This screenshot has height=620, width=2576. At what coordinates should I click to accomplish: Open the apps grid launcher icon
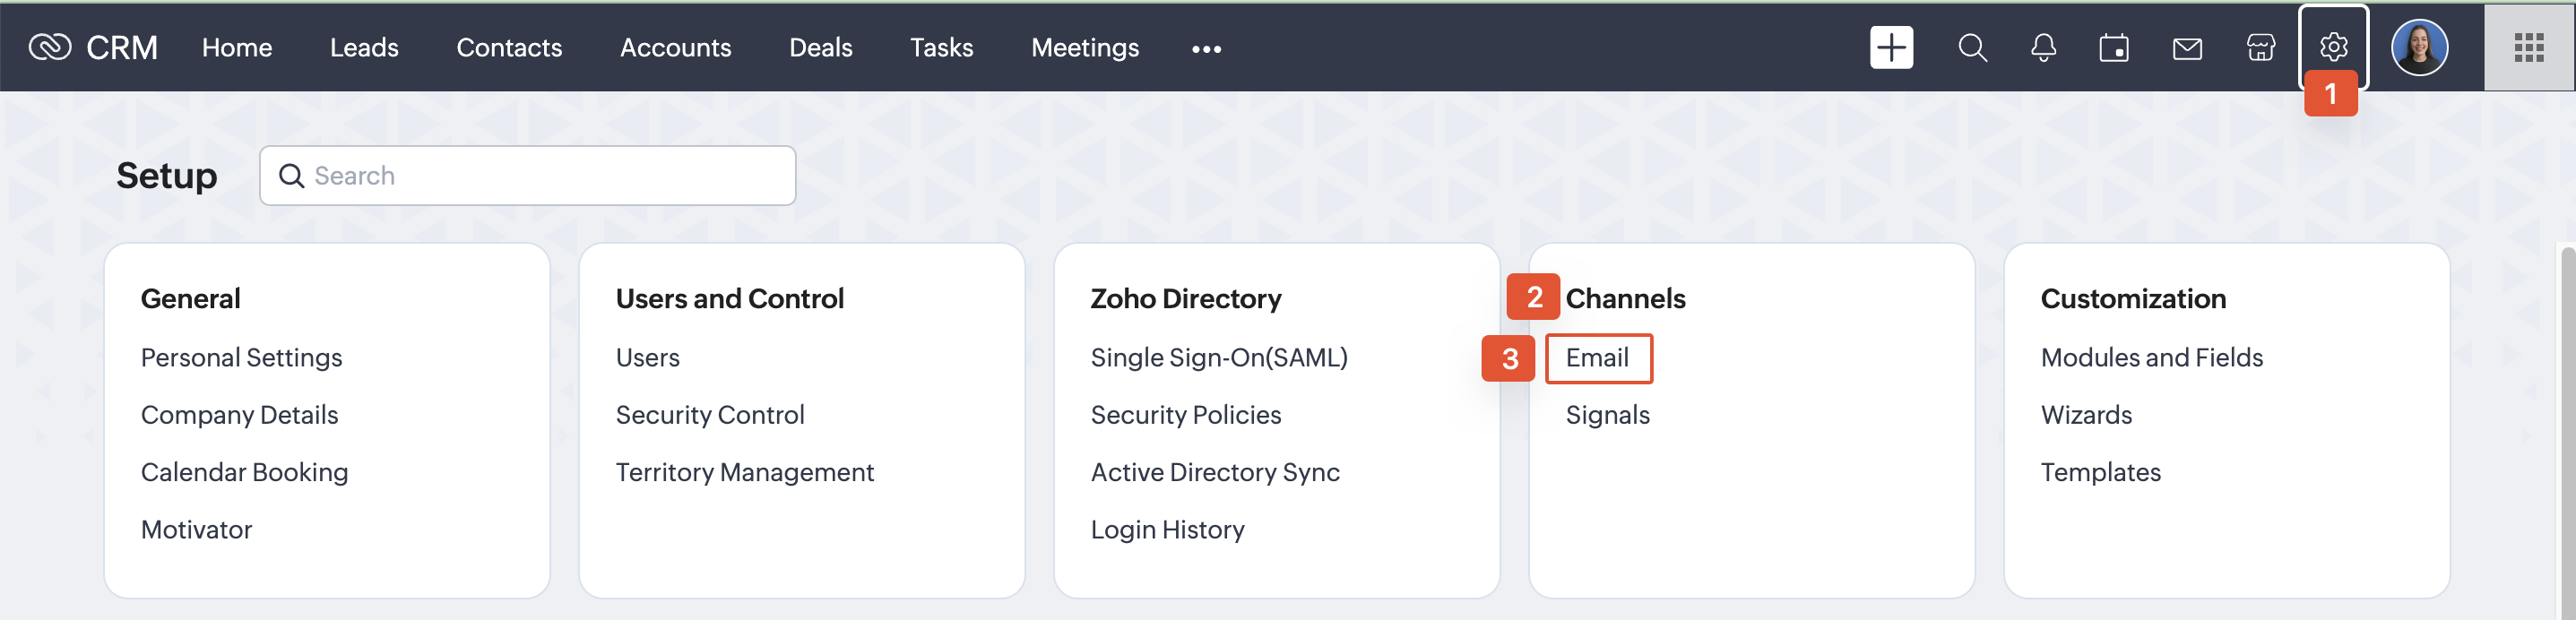pos(2528,47)
